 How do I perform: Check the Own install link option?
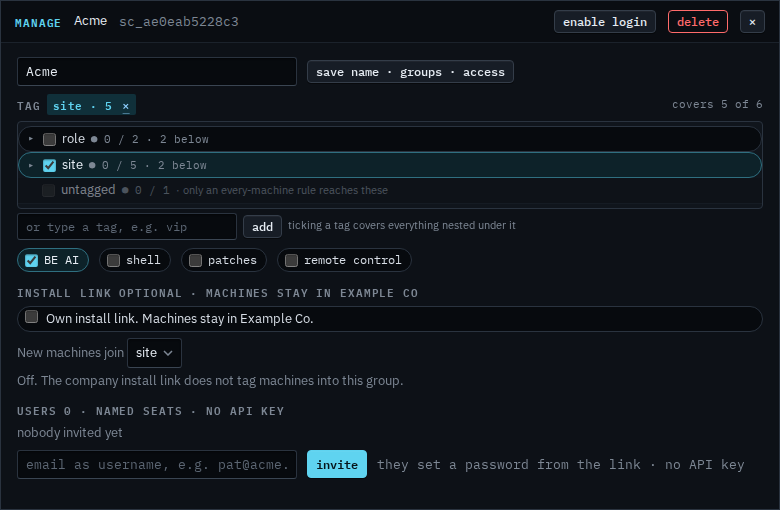pyautogui.click(x=31, y=317)
